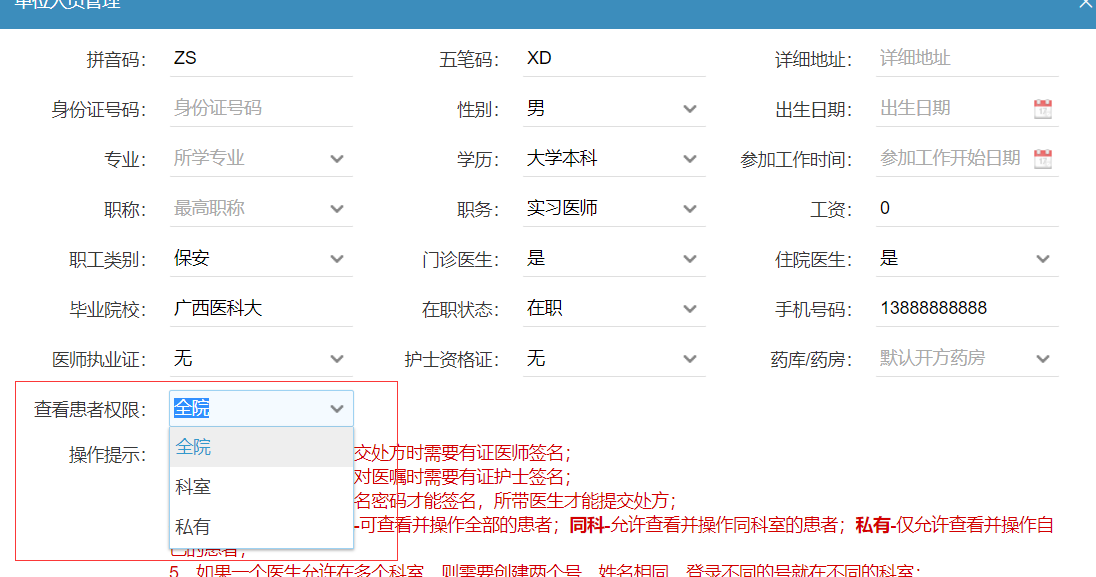Viewport: 1096px width, 577px height.
Task: Open the 职工类别 dropdown showing 保安
Action: coord(337,259)
